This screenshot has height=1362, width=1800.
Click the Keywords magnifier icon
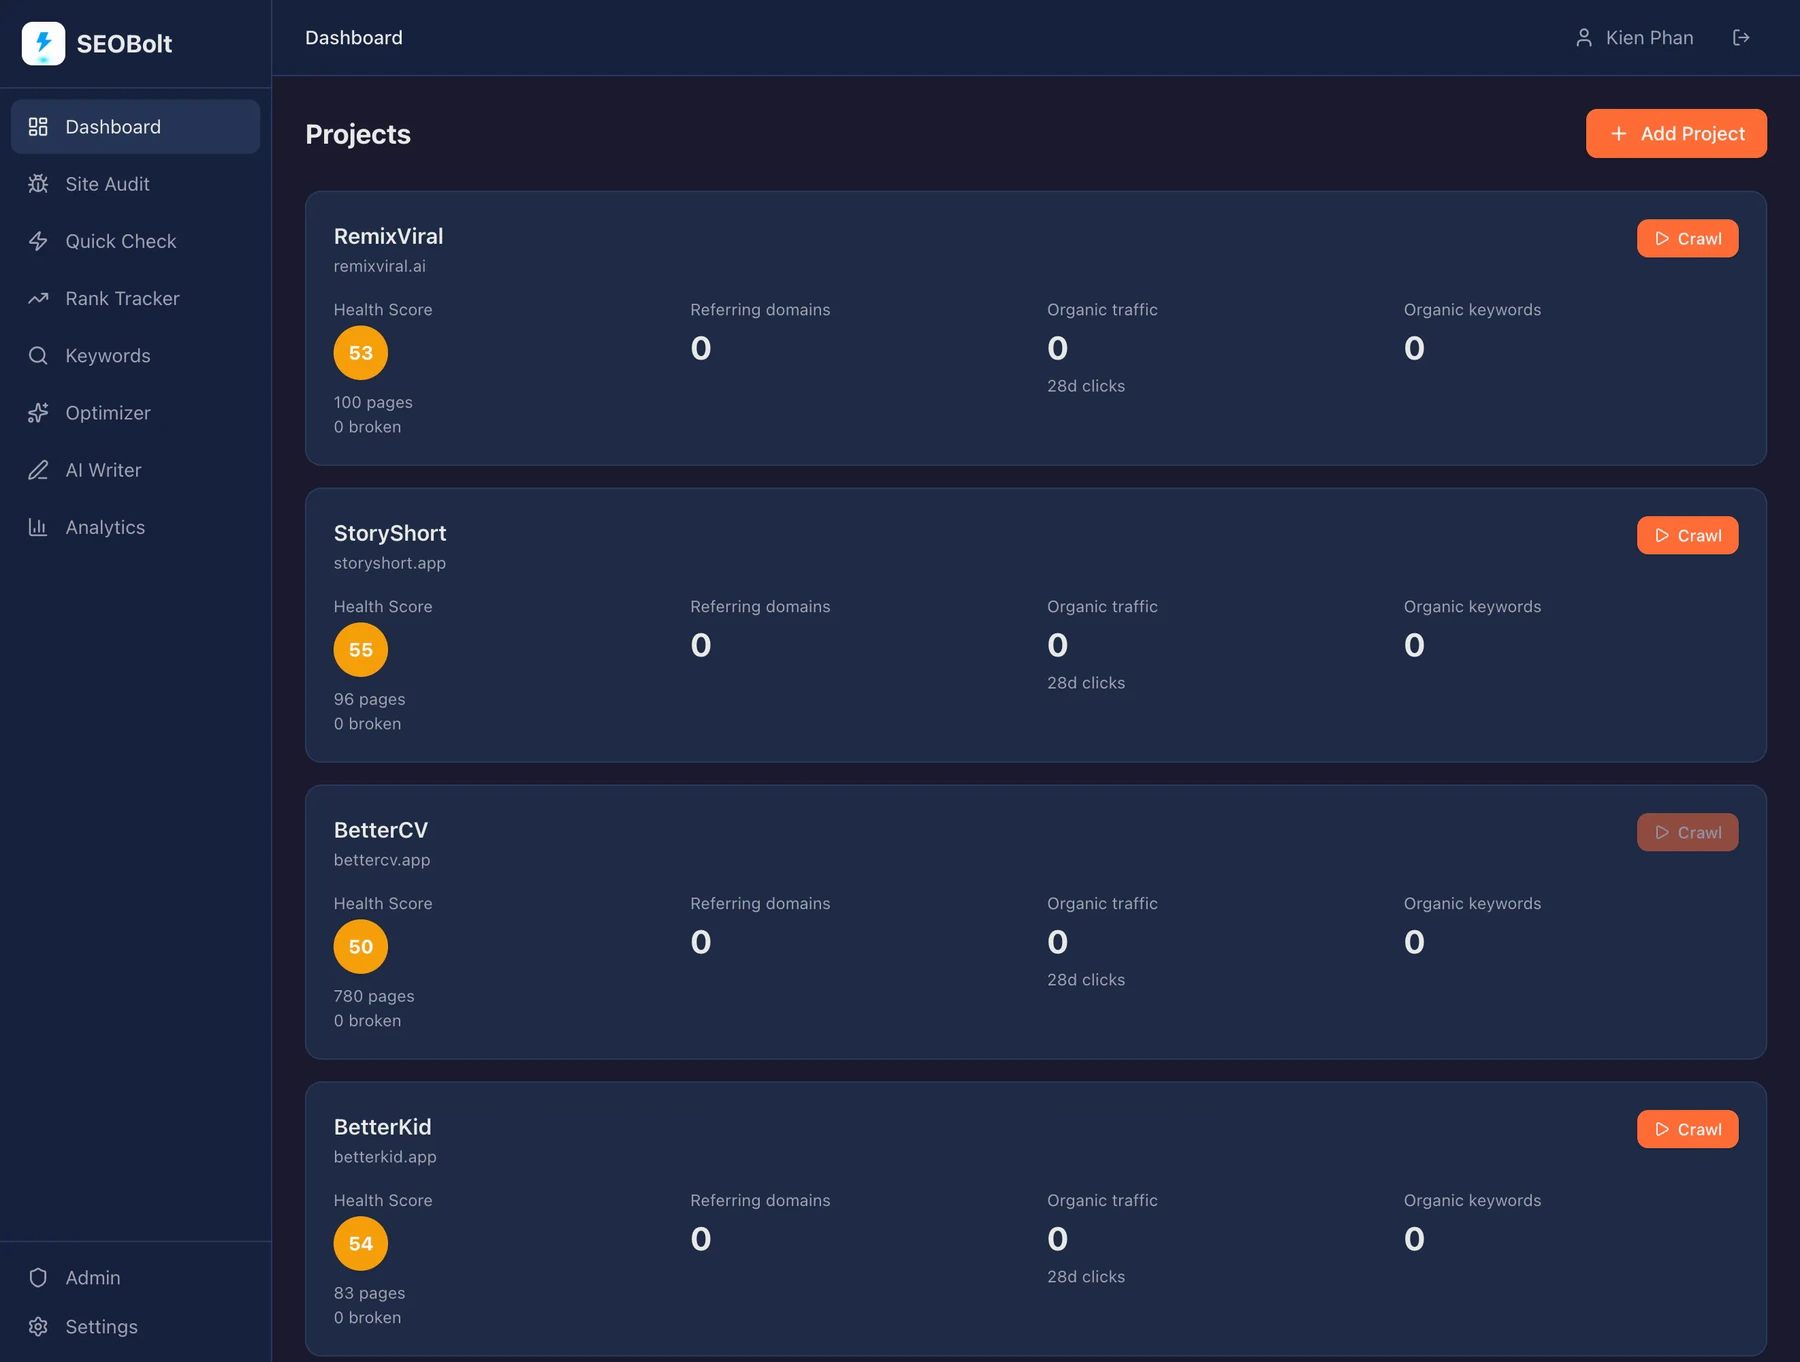(38, 355)
